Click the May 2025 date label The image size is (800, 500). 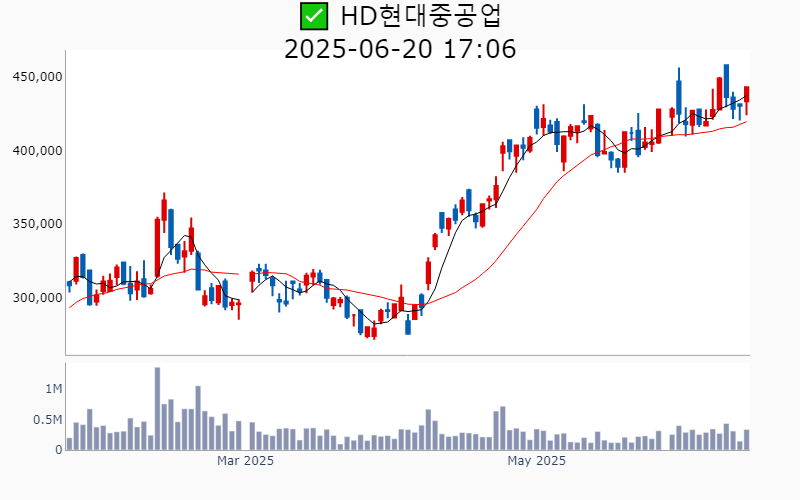(x=536, y=461)
